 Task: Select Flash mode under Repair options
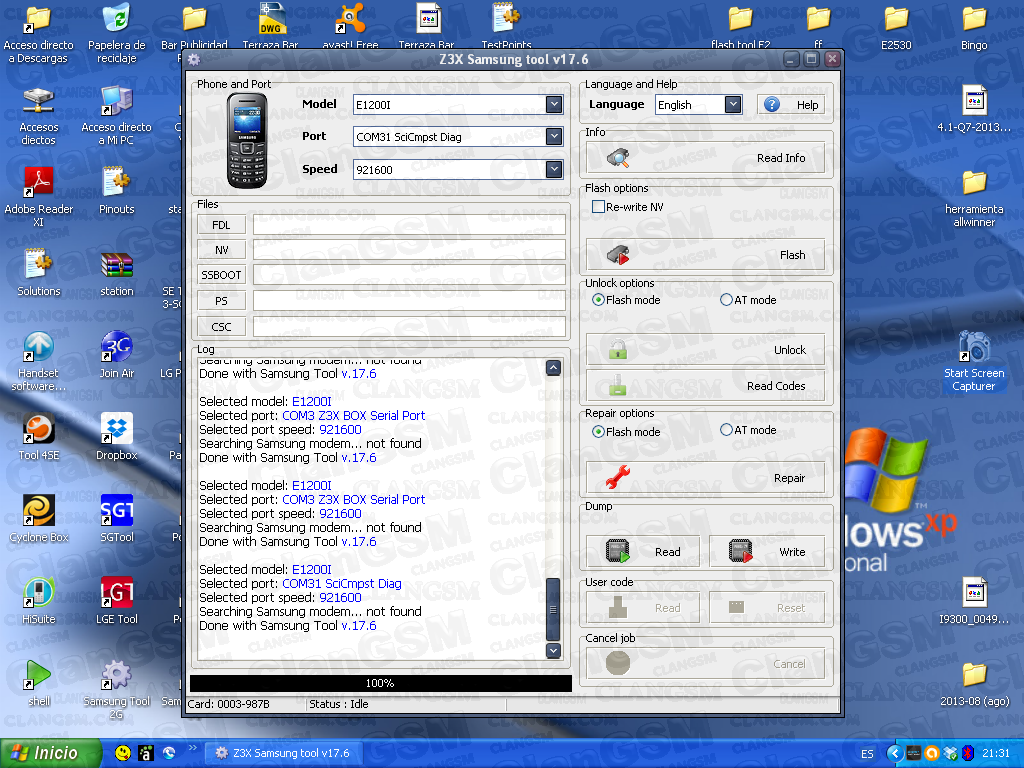598,432
